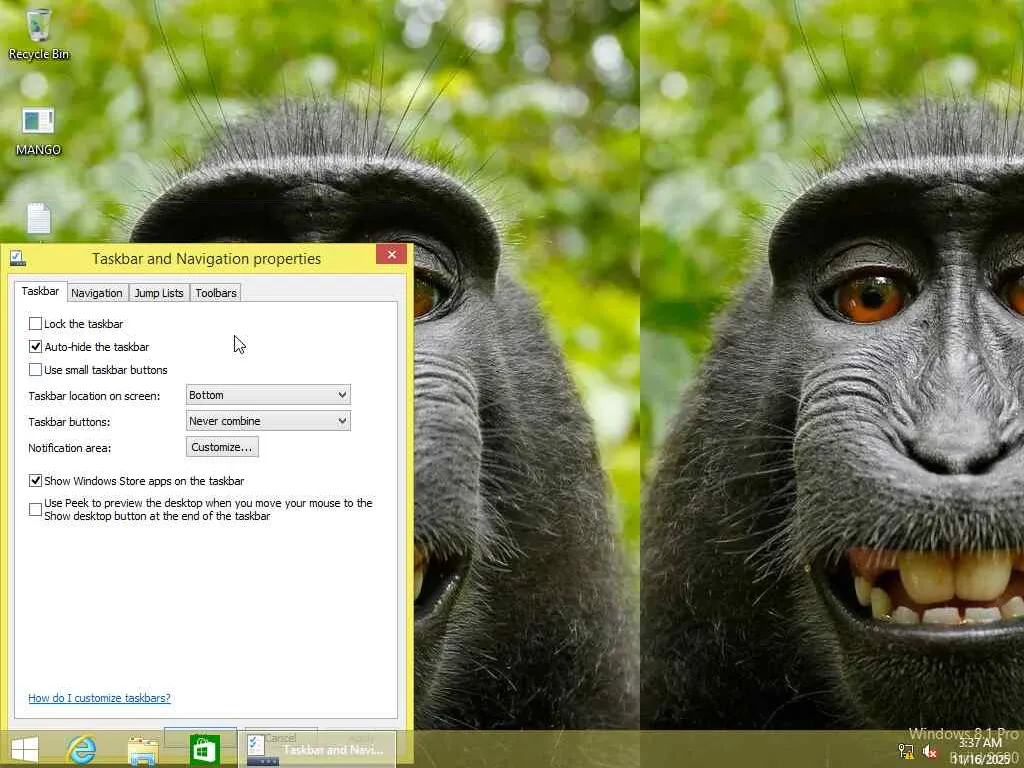Click the Taskbar and Navi... taskbar button
1024x768 pixels.
(x=321, y=749)
